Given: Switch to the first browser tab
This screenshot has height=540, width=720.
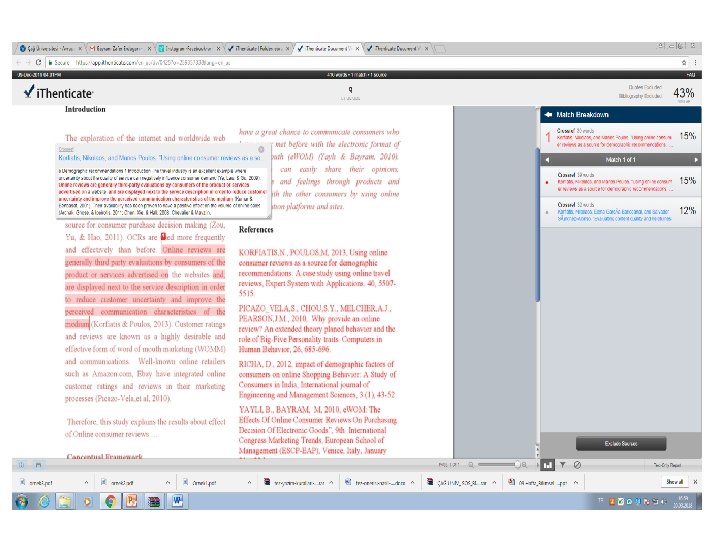Looking at the screenshot, I should 48,48.
